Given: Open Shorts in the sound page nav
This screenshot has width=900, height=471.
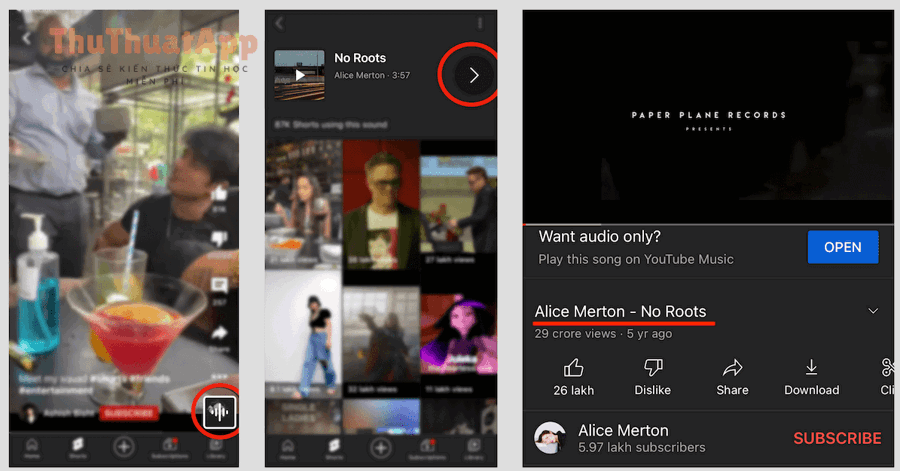Looking at the screenshot, I should [334, 449].
